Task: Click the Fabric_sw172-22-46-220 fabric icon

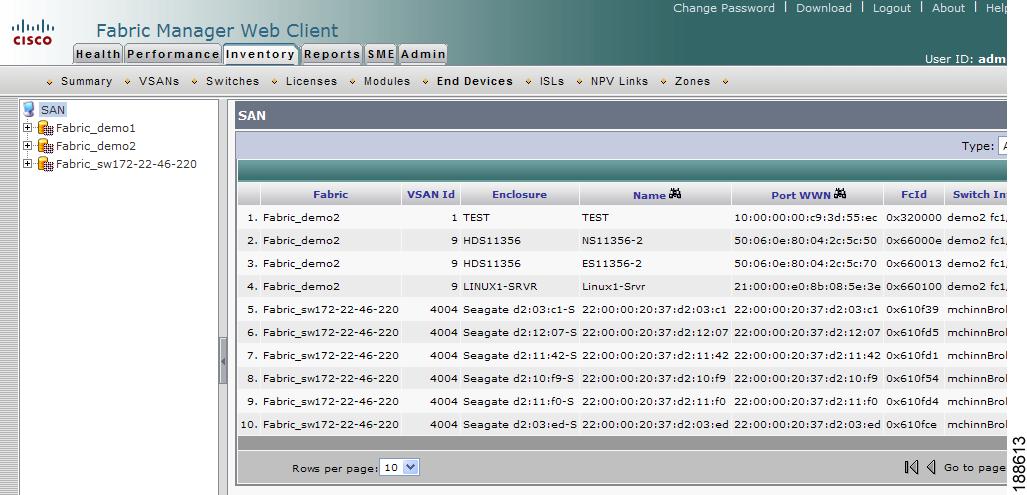Action: click(45, 164)
